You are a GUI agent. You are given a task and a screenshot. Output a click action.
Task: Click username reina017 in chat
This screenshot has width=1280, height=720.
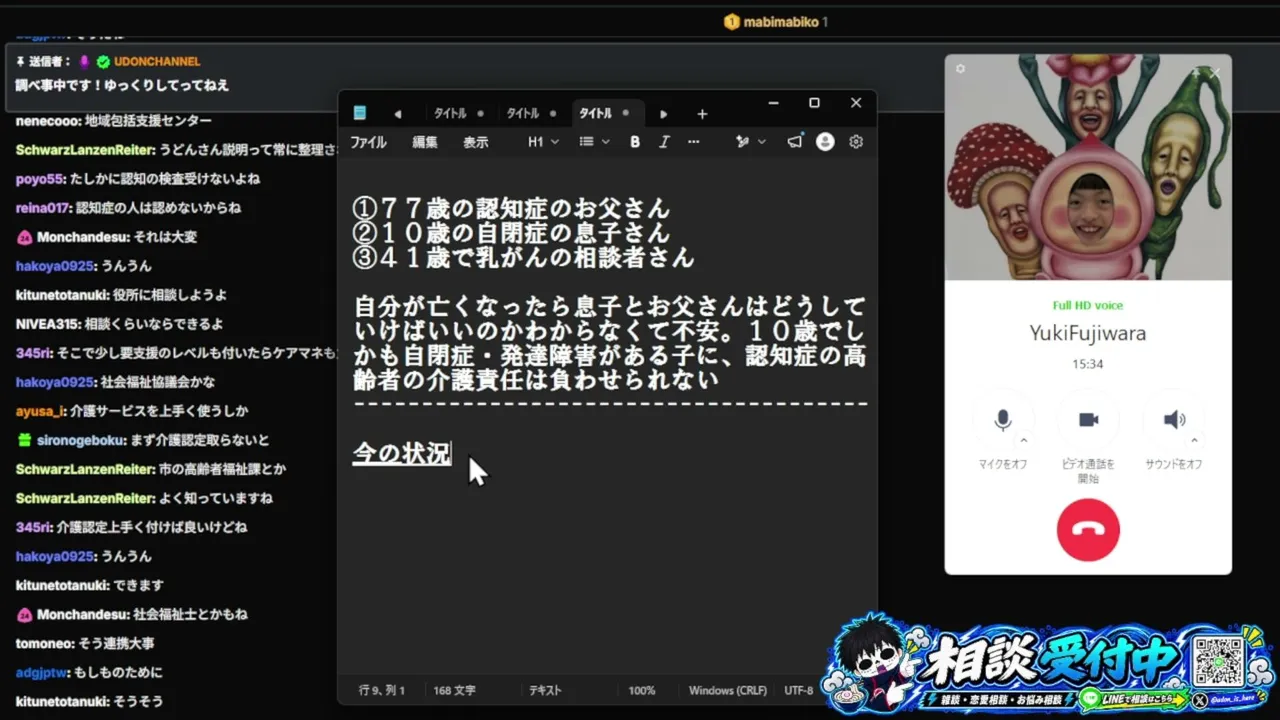[x=43, y=208]
